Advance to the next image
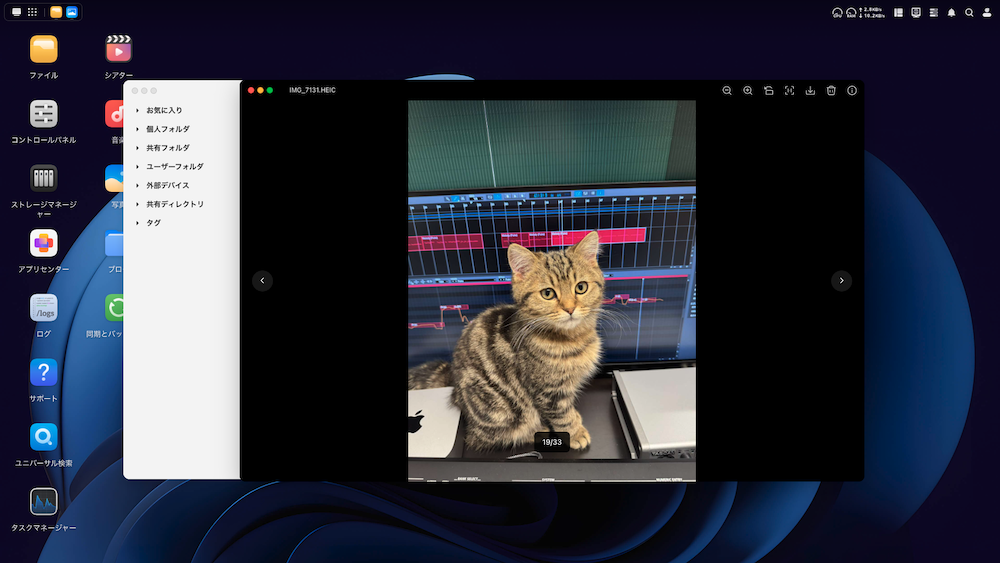Viewport: 1000px width, 563px height. click(842, 281)
